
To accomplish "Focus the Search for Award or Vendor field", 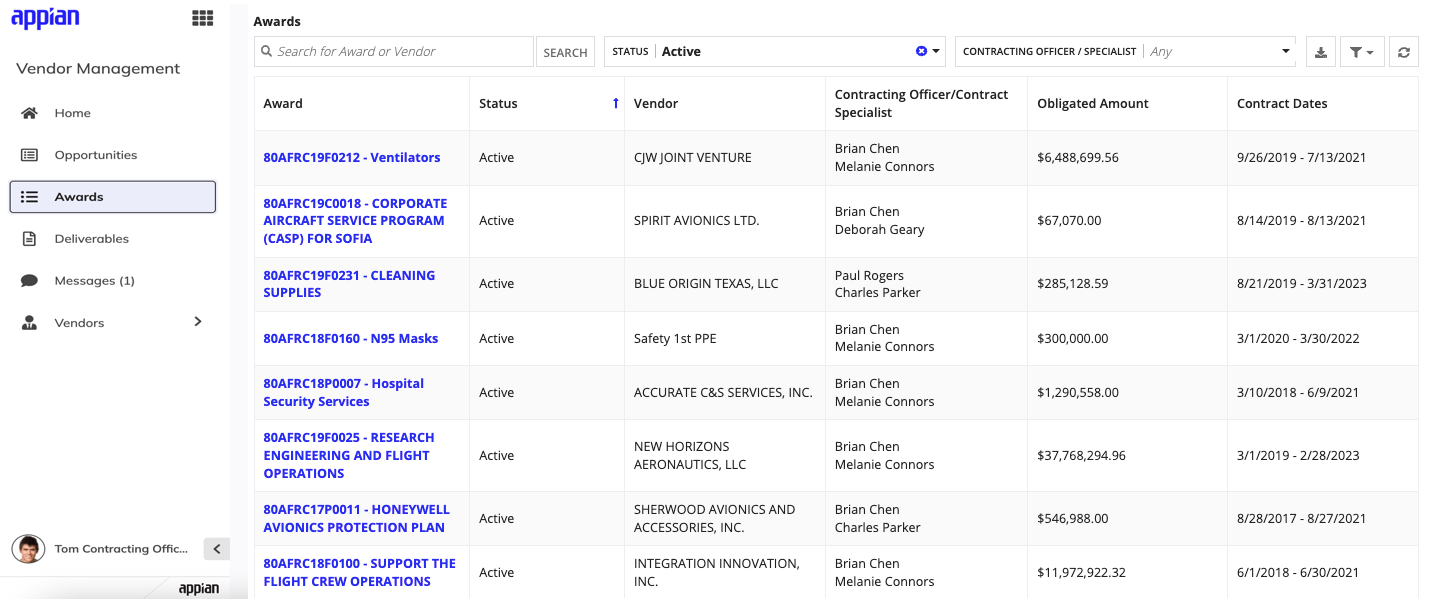I will point(394,51).
